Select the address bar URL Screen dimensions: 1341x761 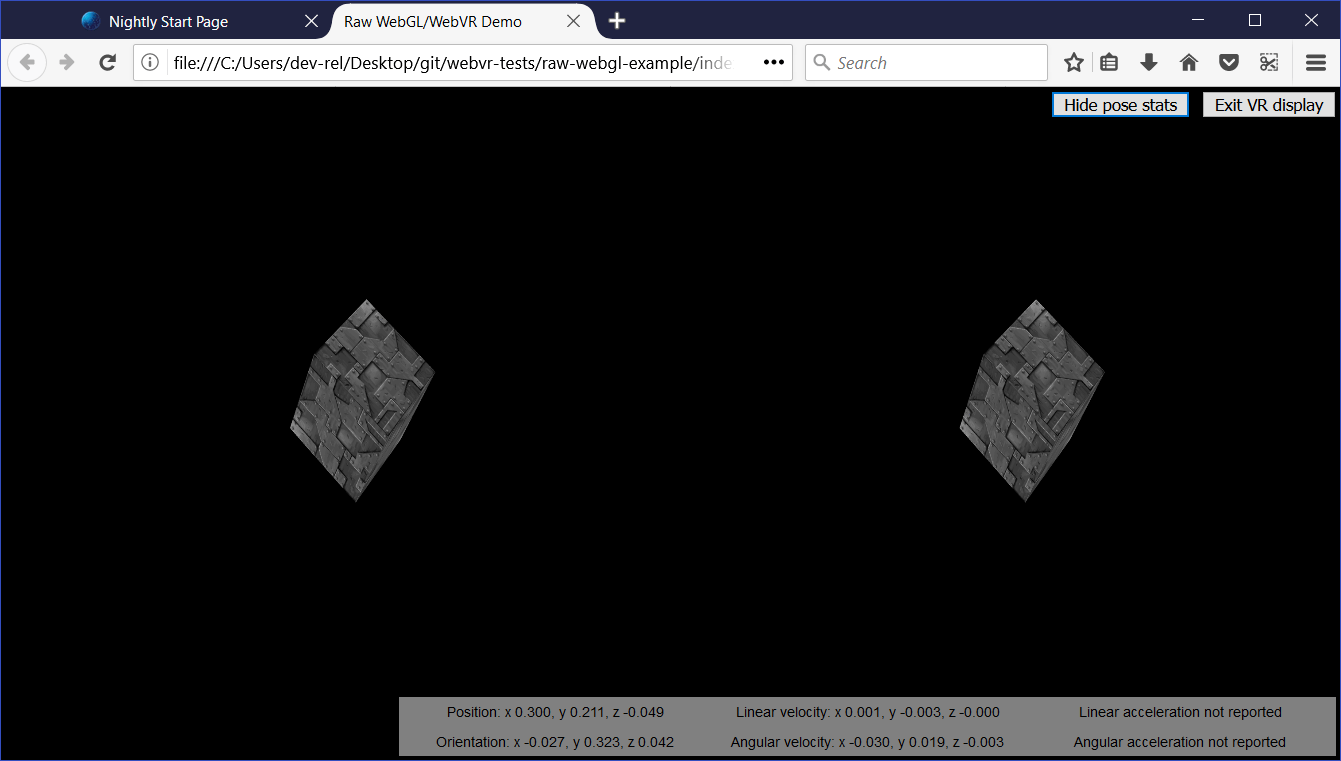click(450, 62)
